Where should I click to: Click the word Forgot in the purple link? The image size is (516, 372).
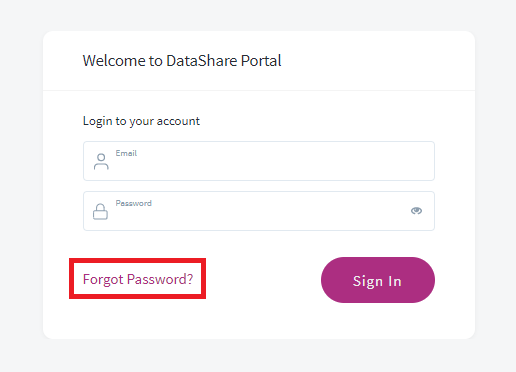[103, 279]
